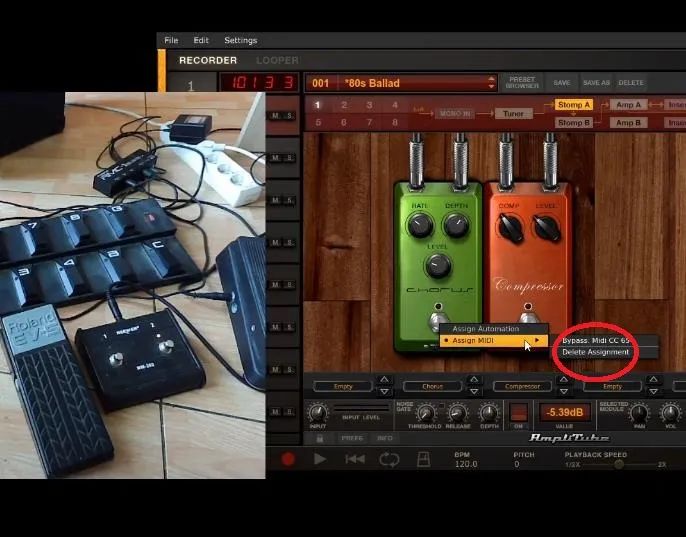The width and height of the screenshot is (686, 537).
Task: Activate Stomp A in signal chain
Action: (x=574, y=105)
